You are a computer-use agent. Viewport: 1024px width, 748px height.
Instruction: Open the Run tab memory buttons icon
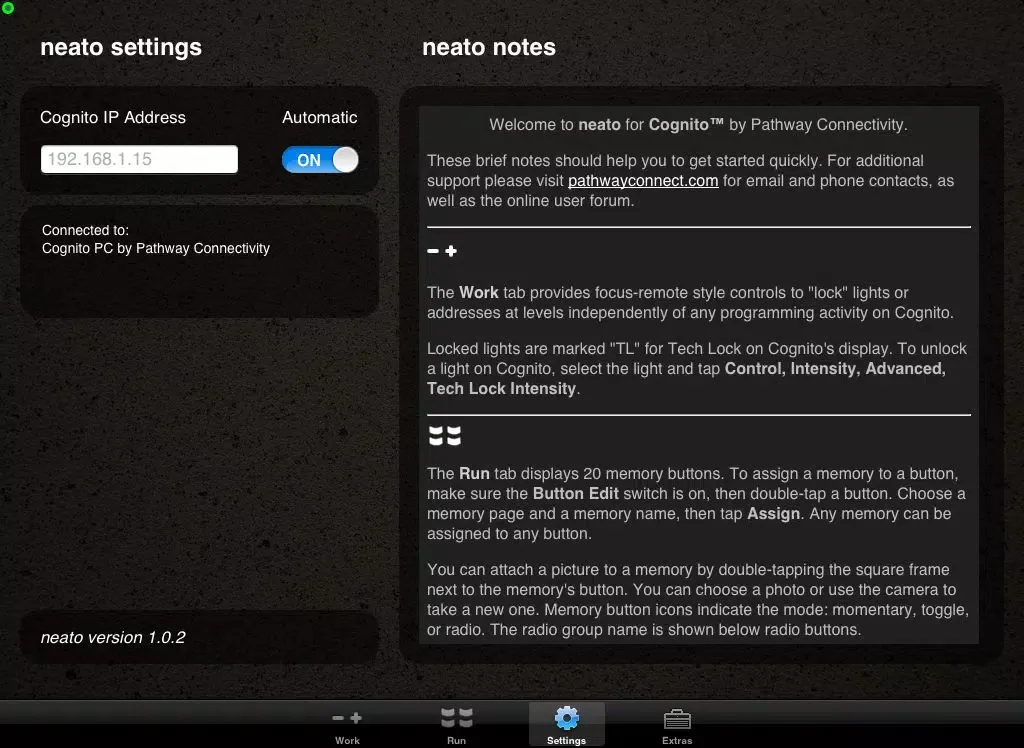click(456, 717)
